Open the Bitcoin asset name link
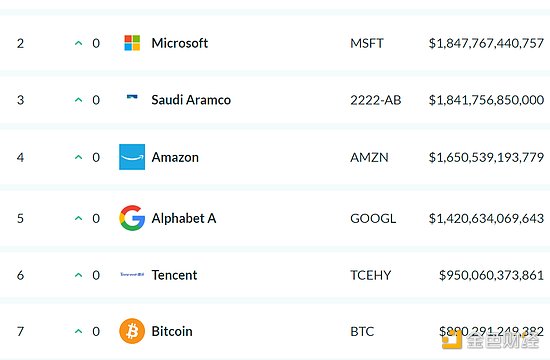 click(x=172, y=331)
